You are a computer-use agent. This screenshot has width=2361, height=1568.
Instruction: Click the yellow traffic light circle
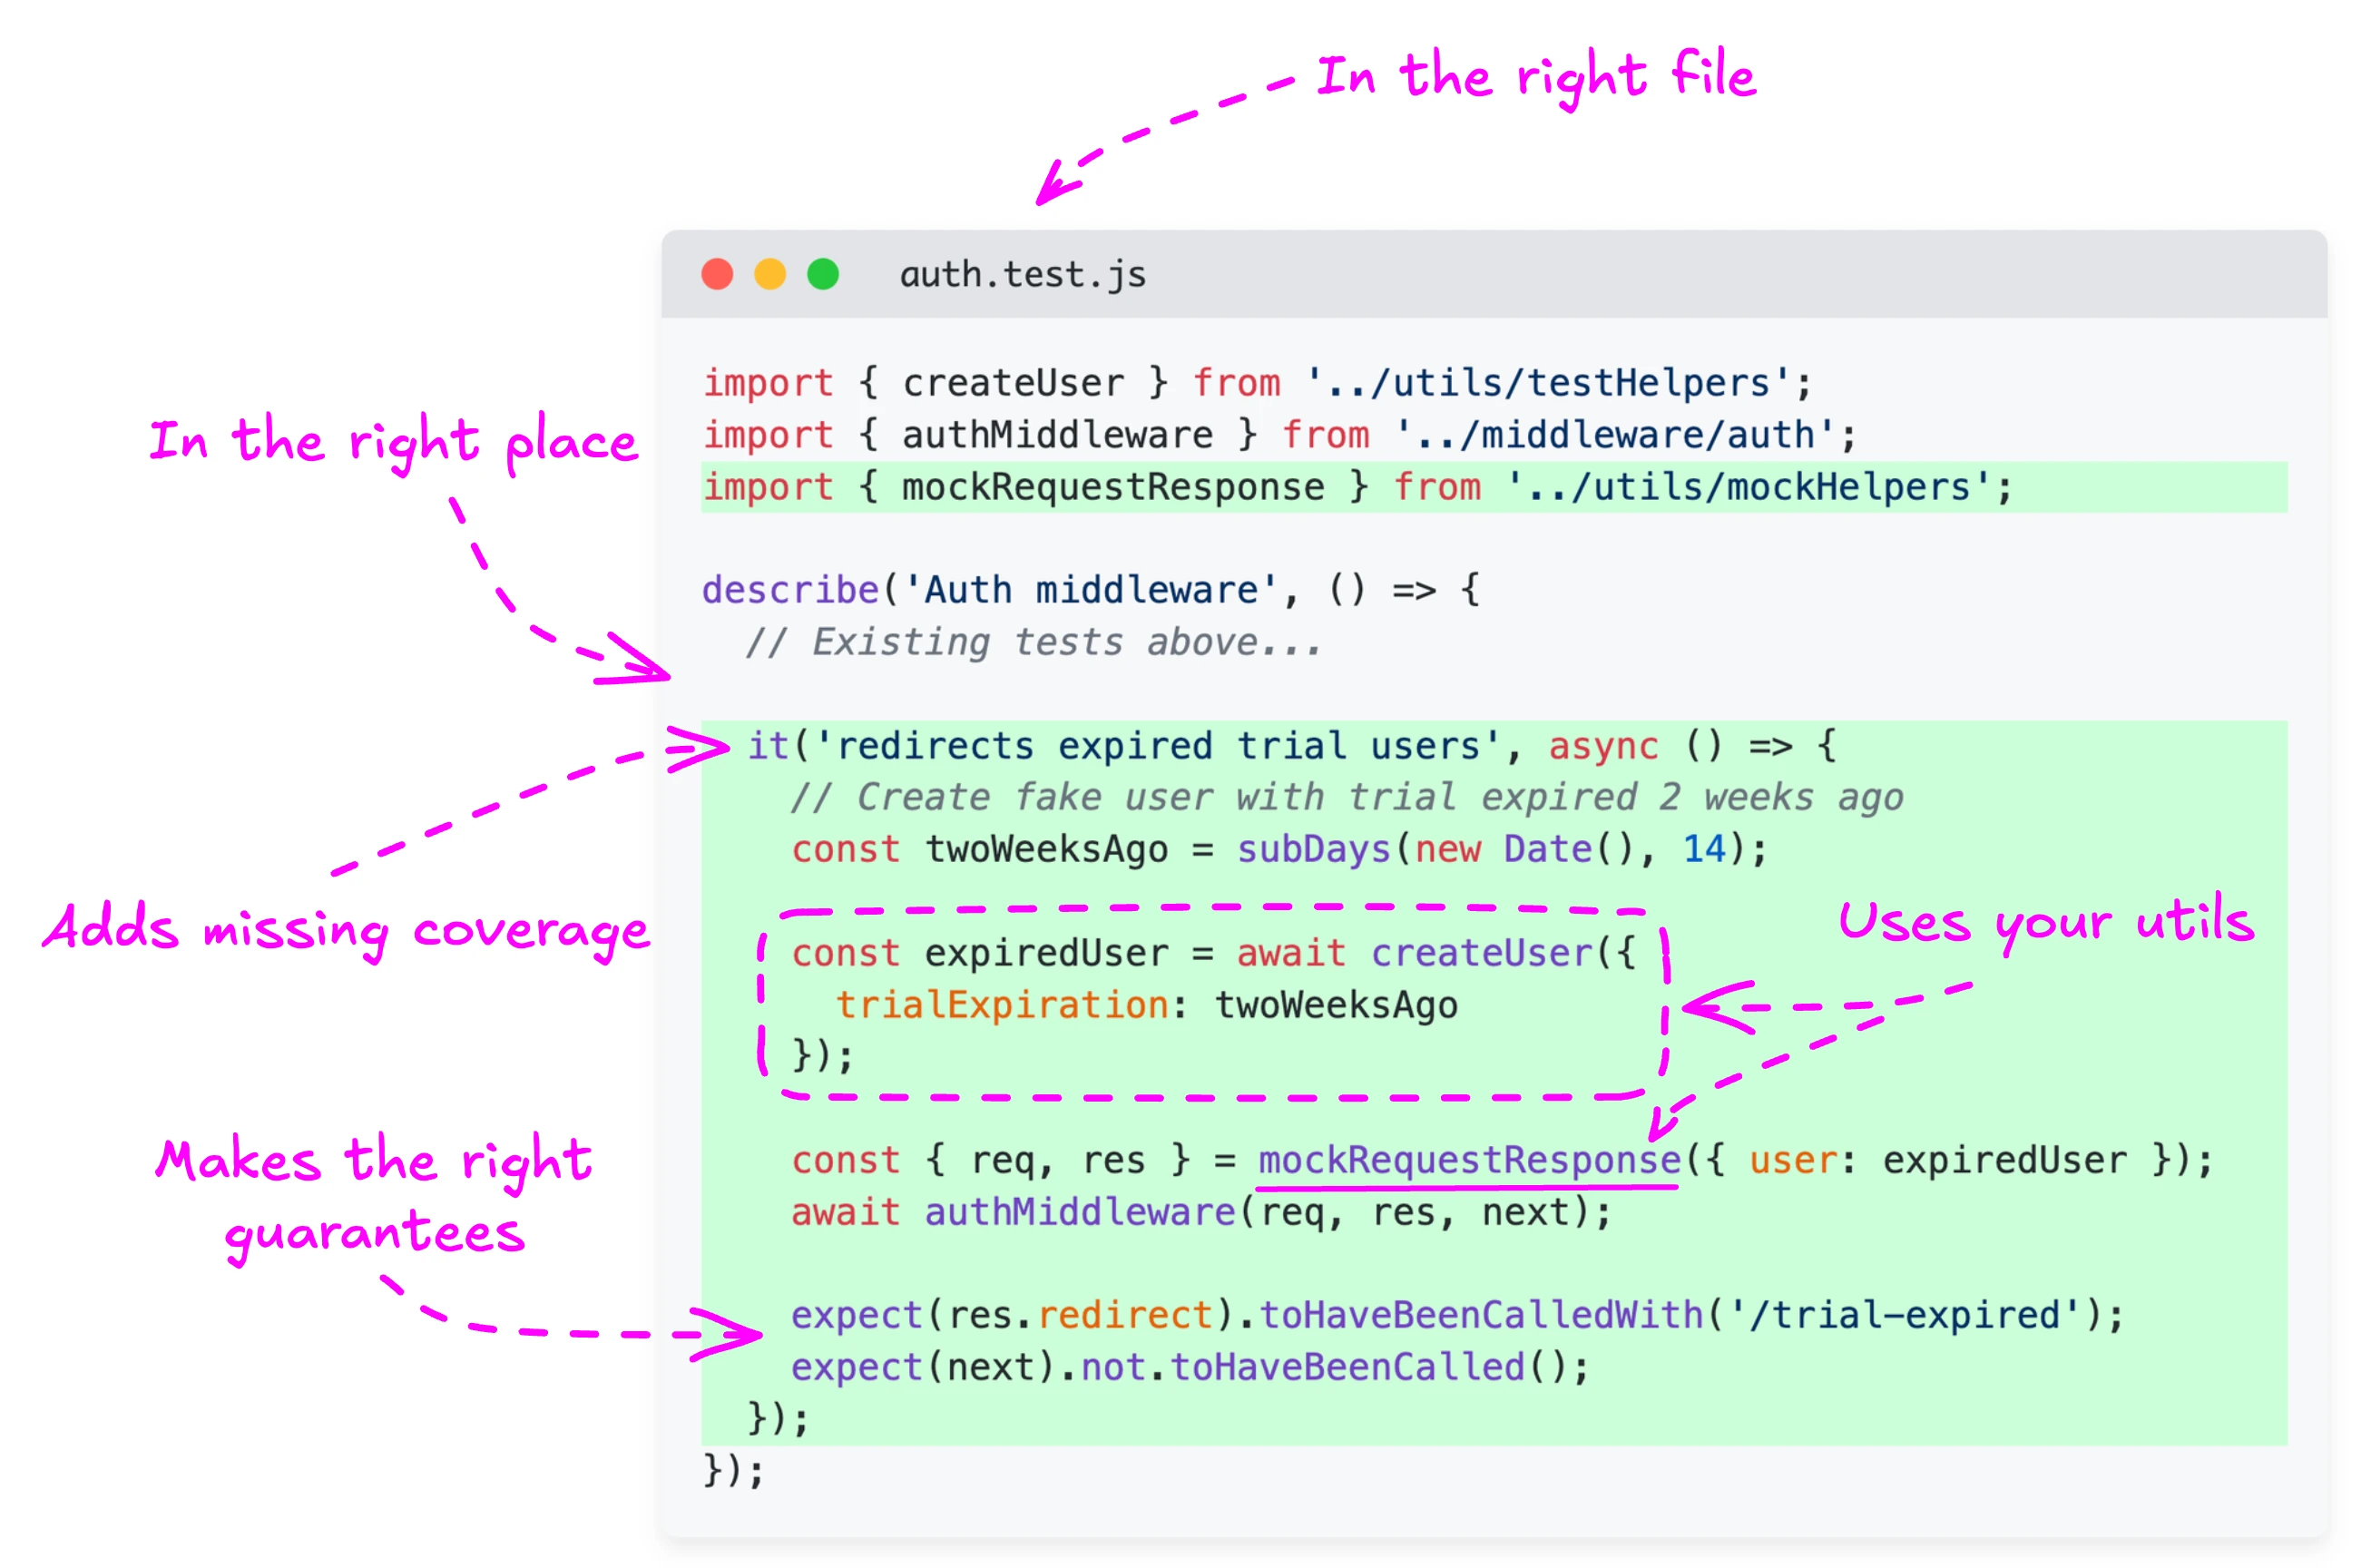[x=769, y=273]
